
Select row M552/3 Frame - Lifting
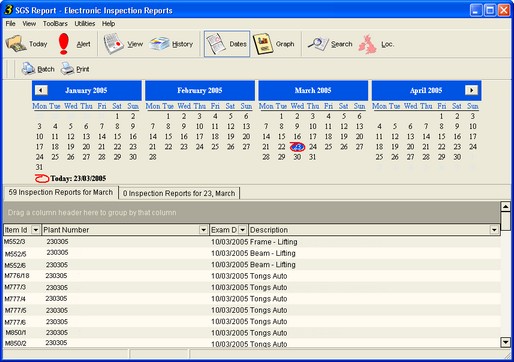252,242
